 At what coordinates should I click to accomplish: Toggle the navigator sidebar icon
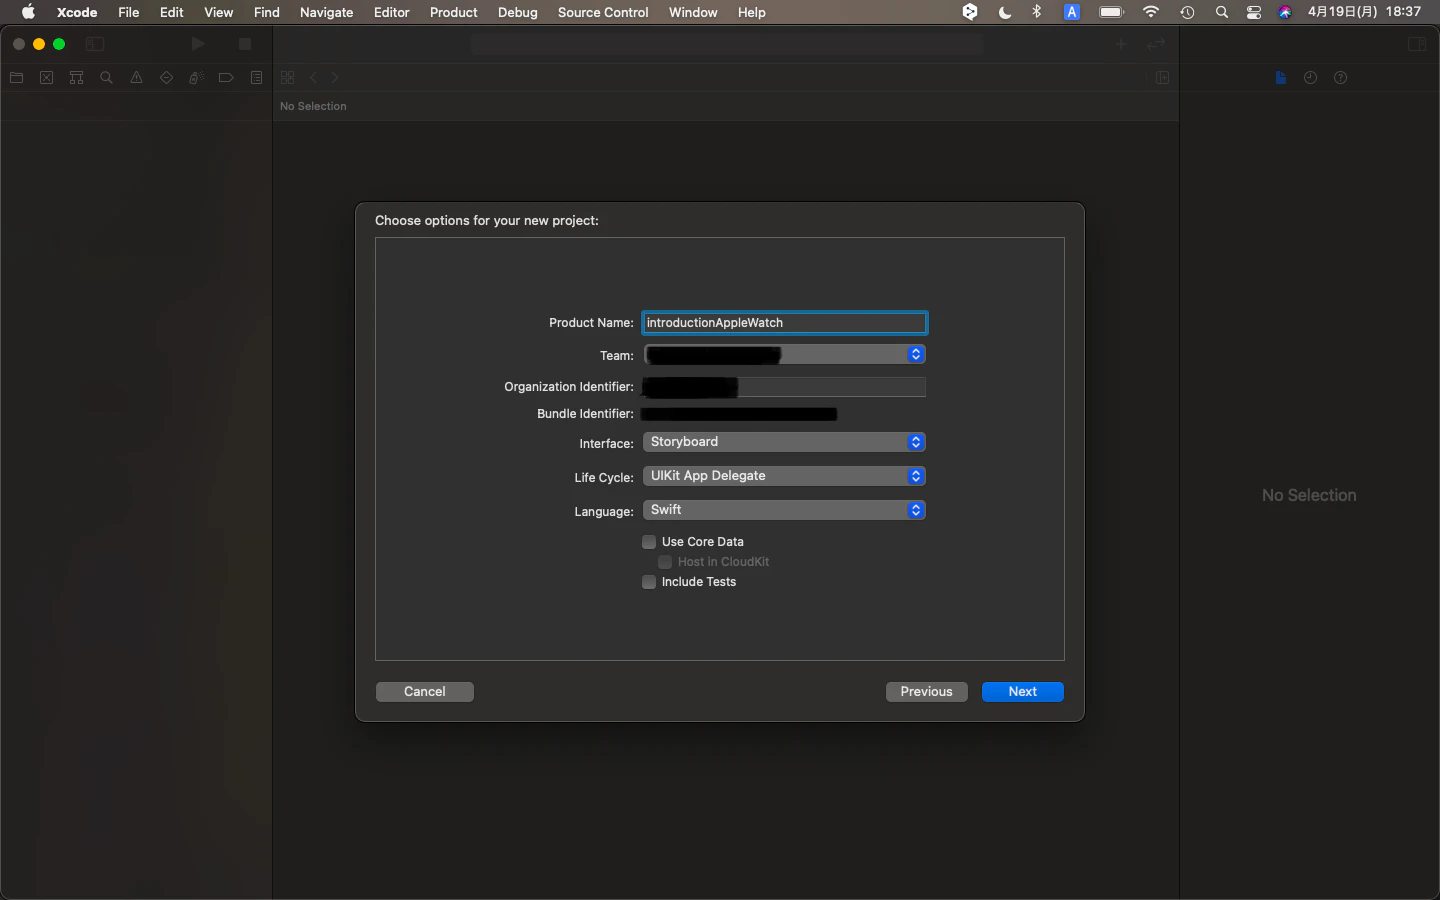click(x=95, y=44)
